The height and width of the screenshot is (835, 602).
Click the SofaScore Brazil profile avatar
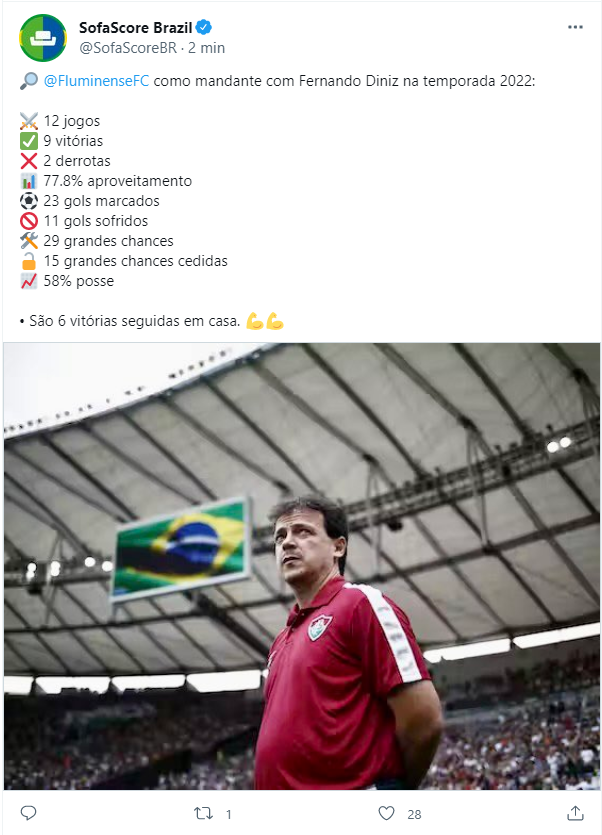coord(43,38)
